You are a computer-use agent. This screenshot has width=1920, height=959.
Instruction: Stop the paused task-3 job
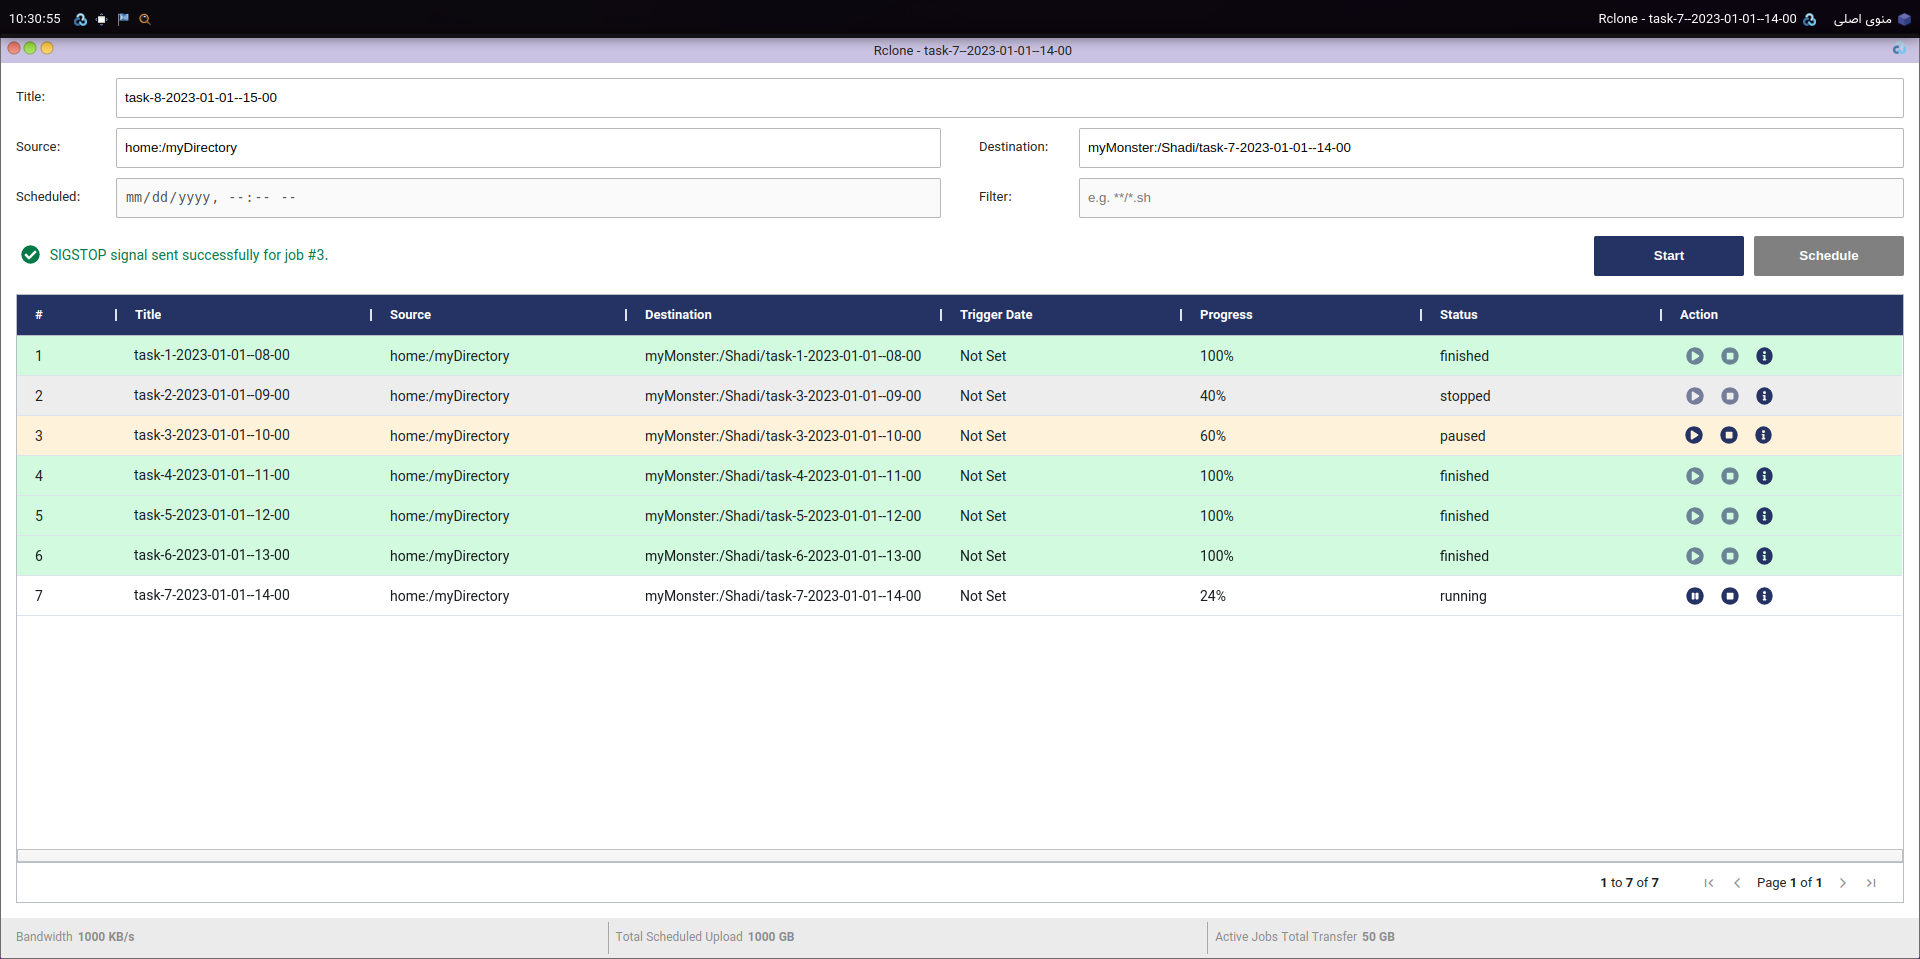point(1728,435)
